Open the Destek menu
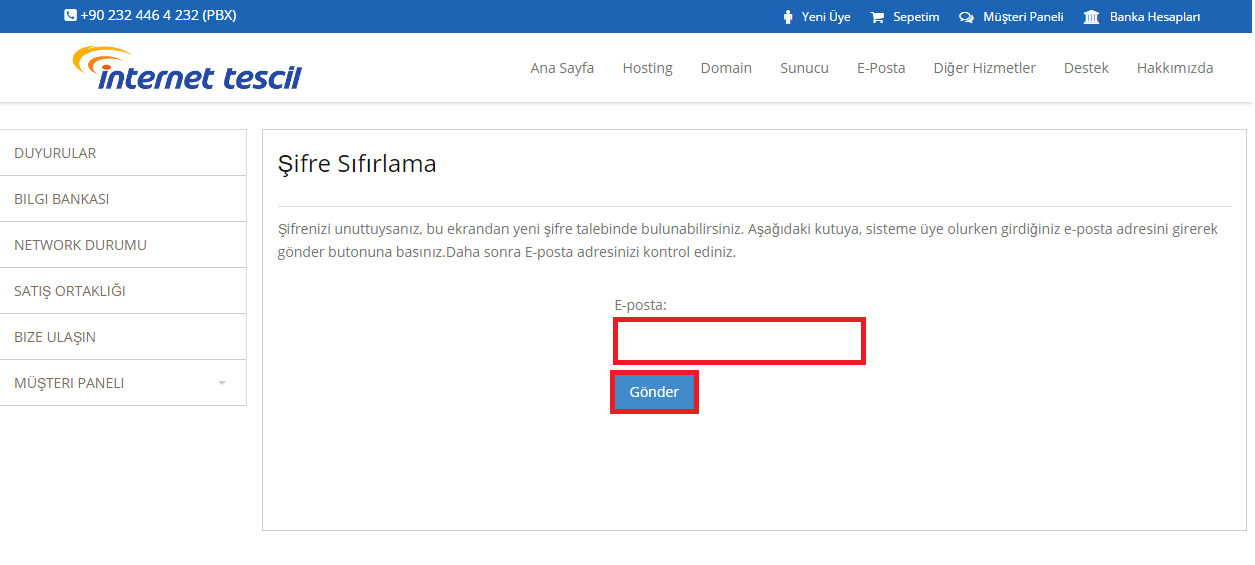The width and height of the screenshot is (1255, 565). tap(1086, 68)
